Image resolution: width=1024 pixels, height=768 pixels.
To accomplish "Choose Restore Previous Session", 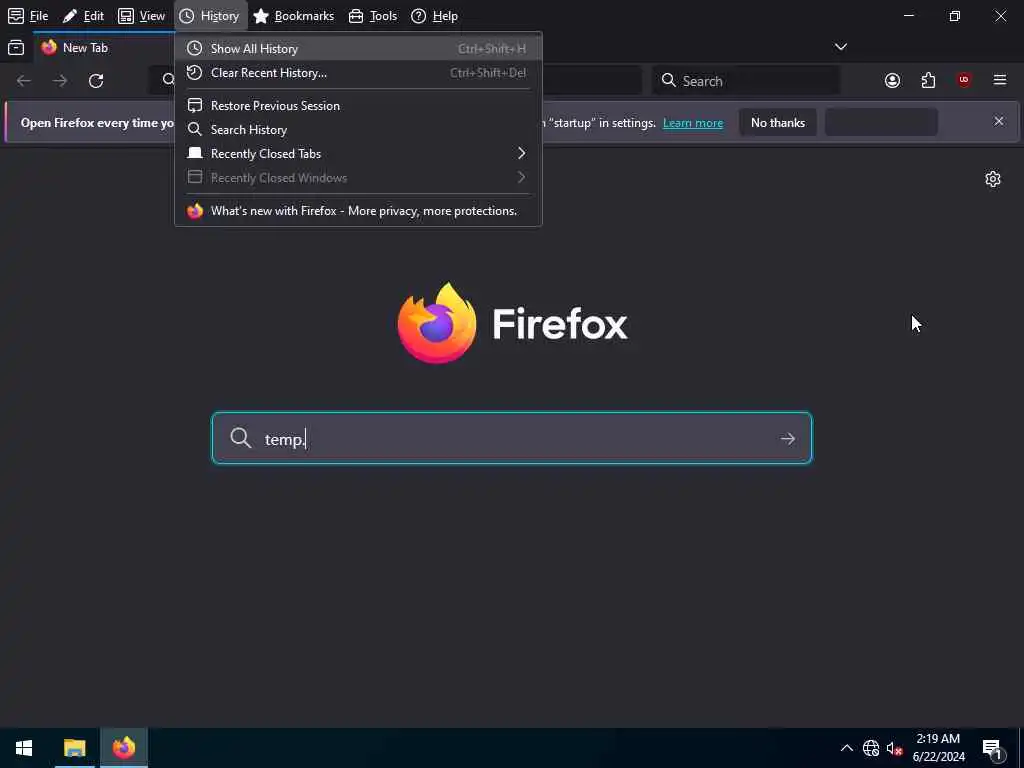I will click(x=358, y=105).
